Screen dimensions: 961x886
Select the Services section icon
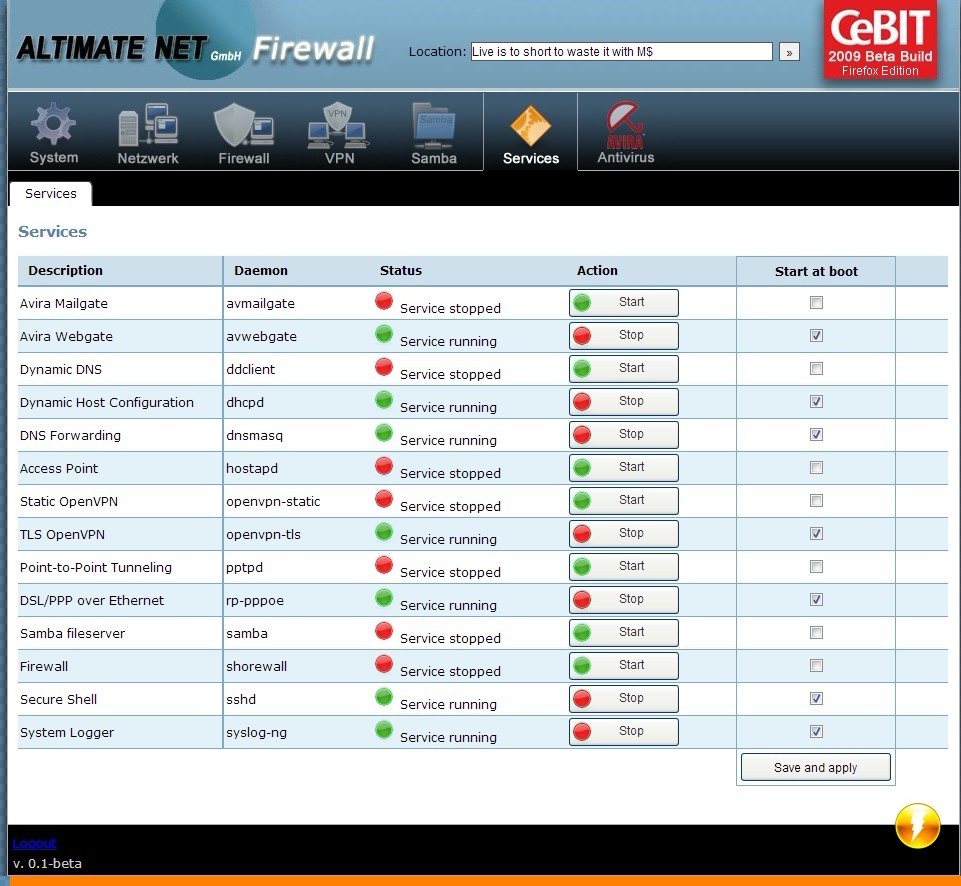[x=531, y=126]
